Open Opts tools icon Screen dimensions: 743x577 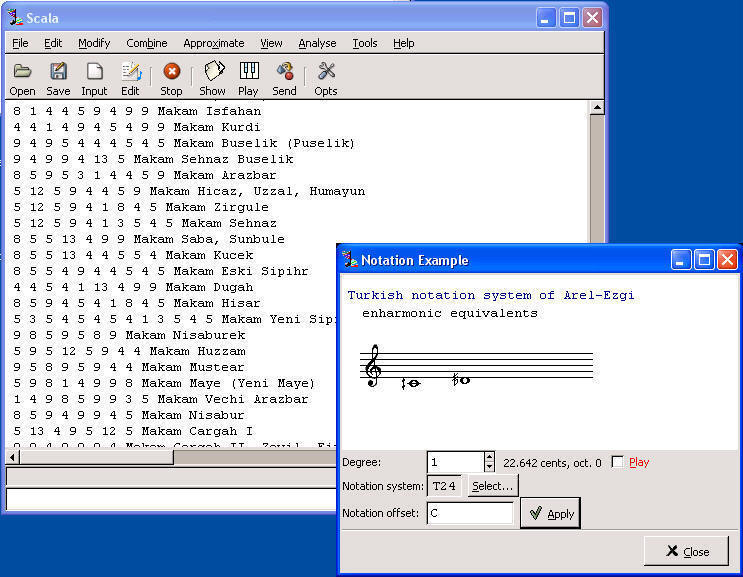326,78
